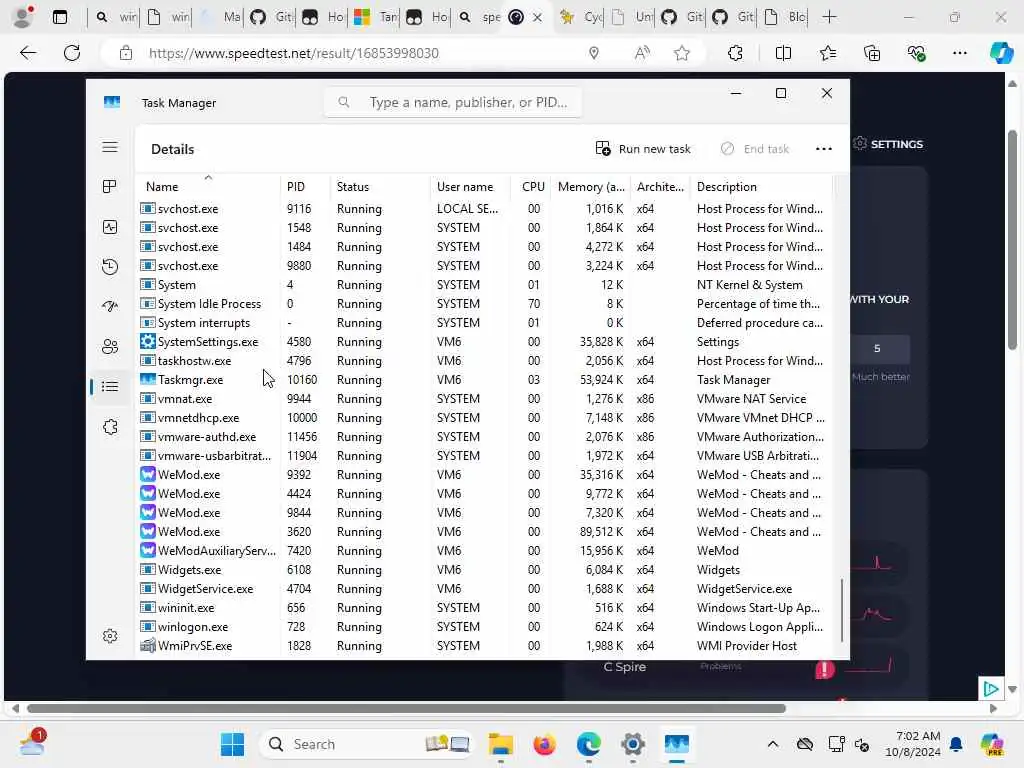Select the WeModAuxiliaryService process icon
1024x768 pixels.
click(148, 551)
